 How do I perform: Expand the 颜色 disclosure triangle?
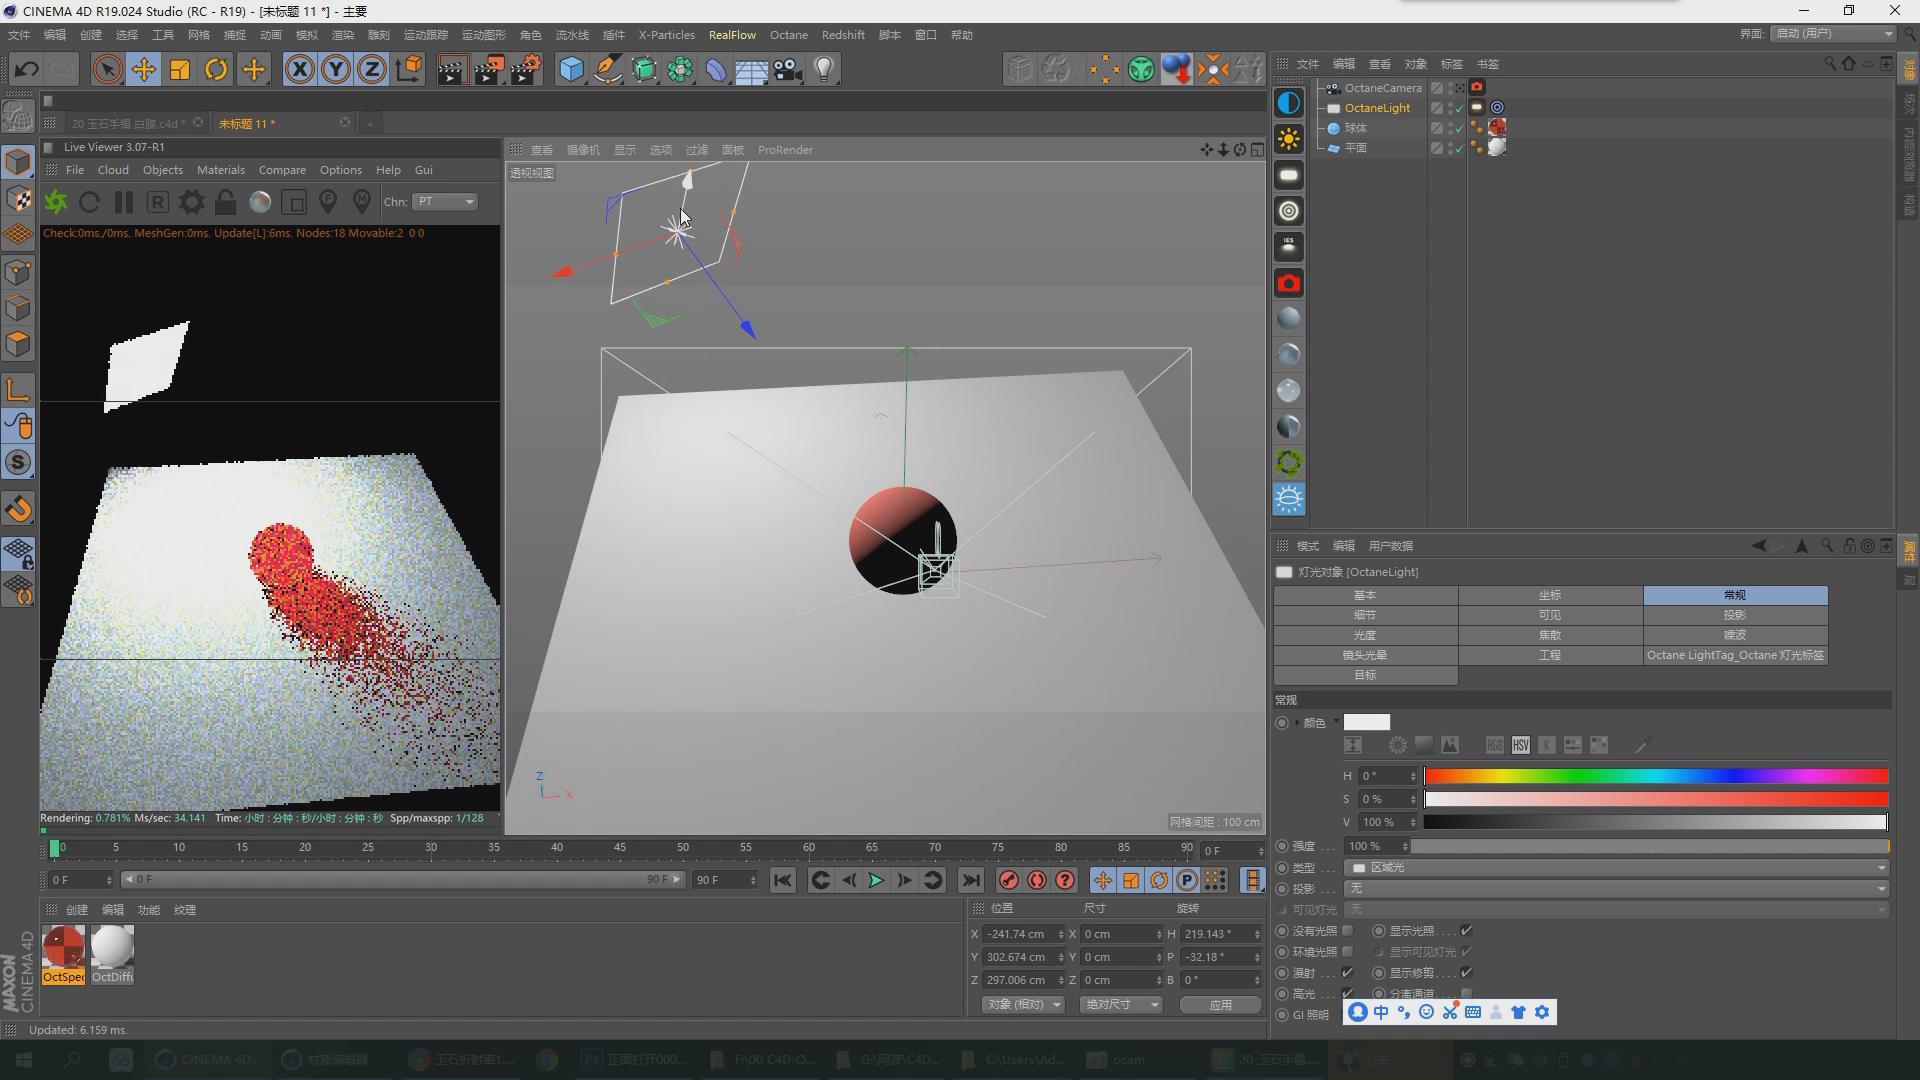[x=1298, y=722]
